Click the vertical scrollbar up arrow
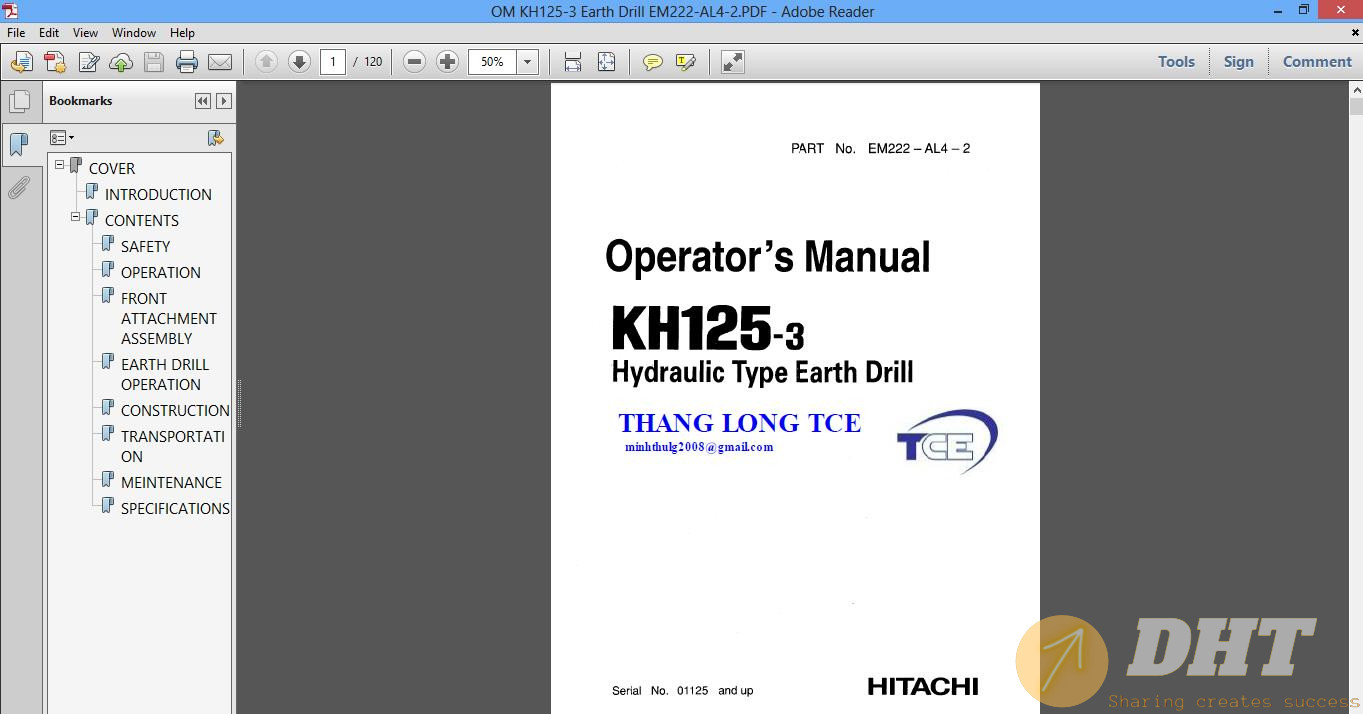This screenshot has width=1363, height=714. [x=1356, y=90]
